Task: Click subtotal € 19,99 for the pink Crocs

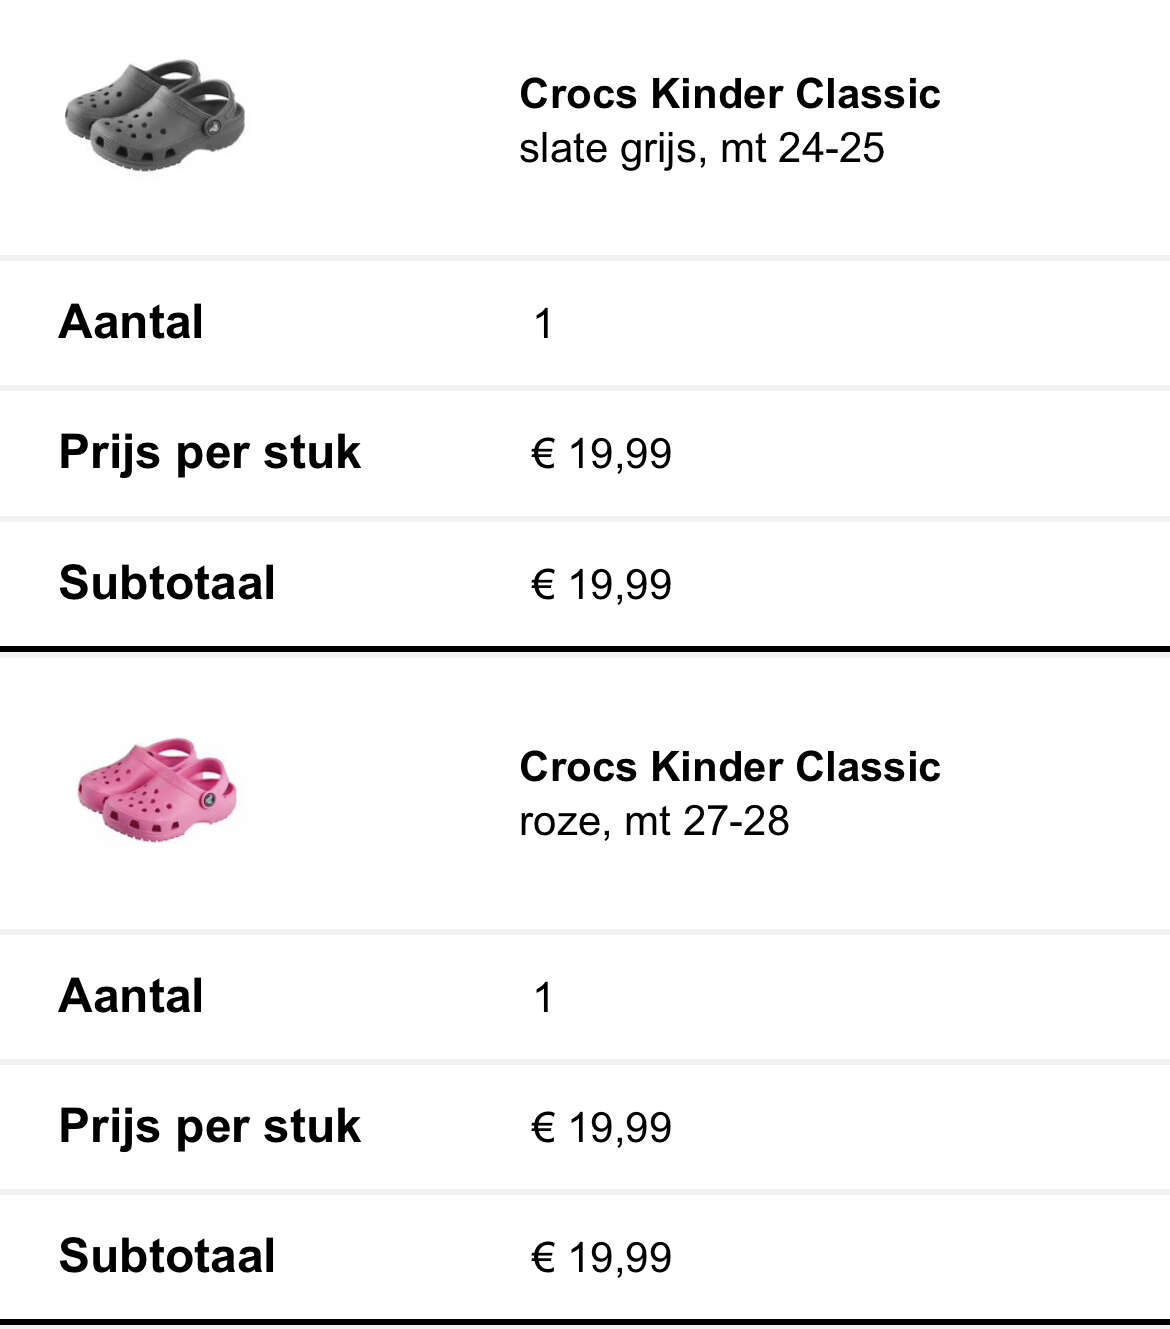Action: tap(601, 1258)
